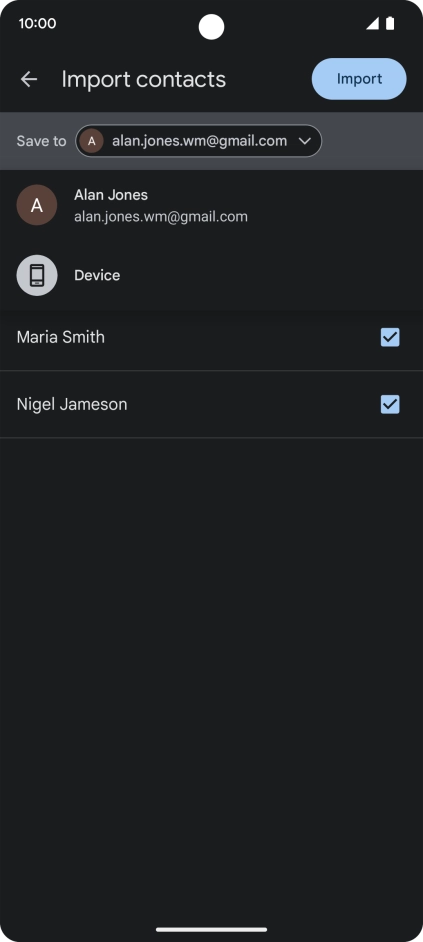Uncheck the Nigel Jameson checkbox

[x=390, y=405]
